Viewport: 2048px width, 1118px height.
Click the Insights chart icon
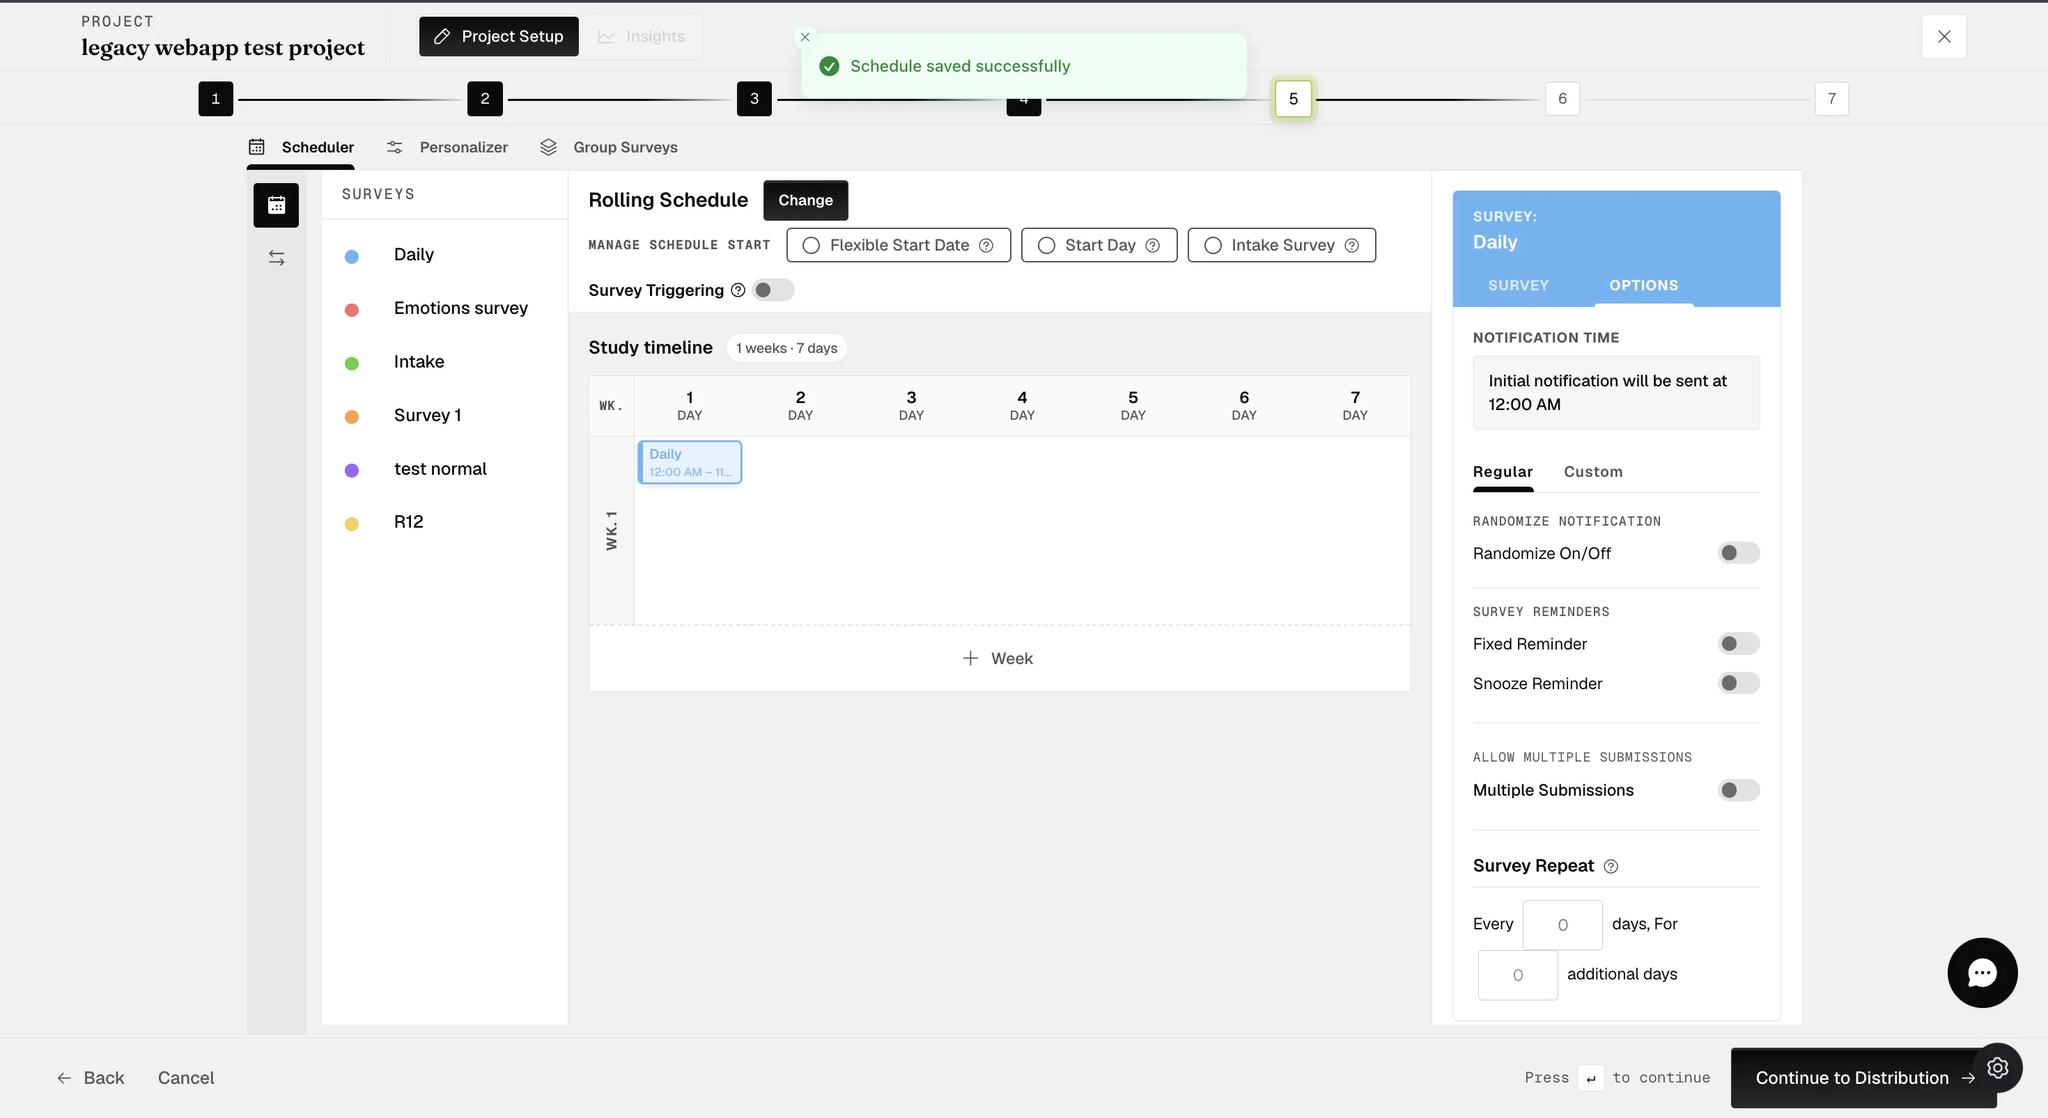pyautogui.click(x=606, y=37)
